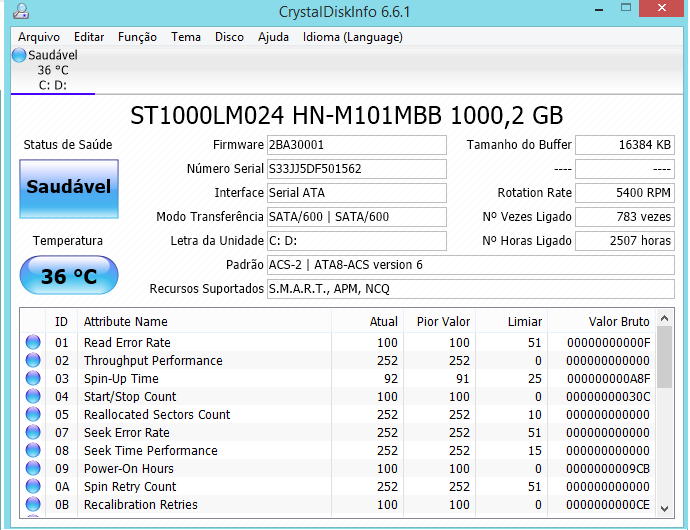
Task: Click the Atual column header
Action: tap(367, 322)
